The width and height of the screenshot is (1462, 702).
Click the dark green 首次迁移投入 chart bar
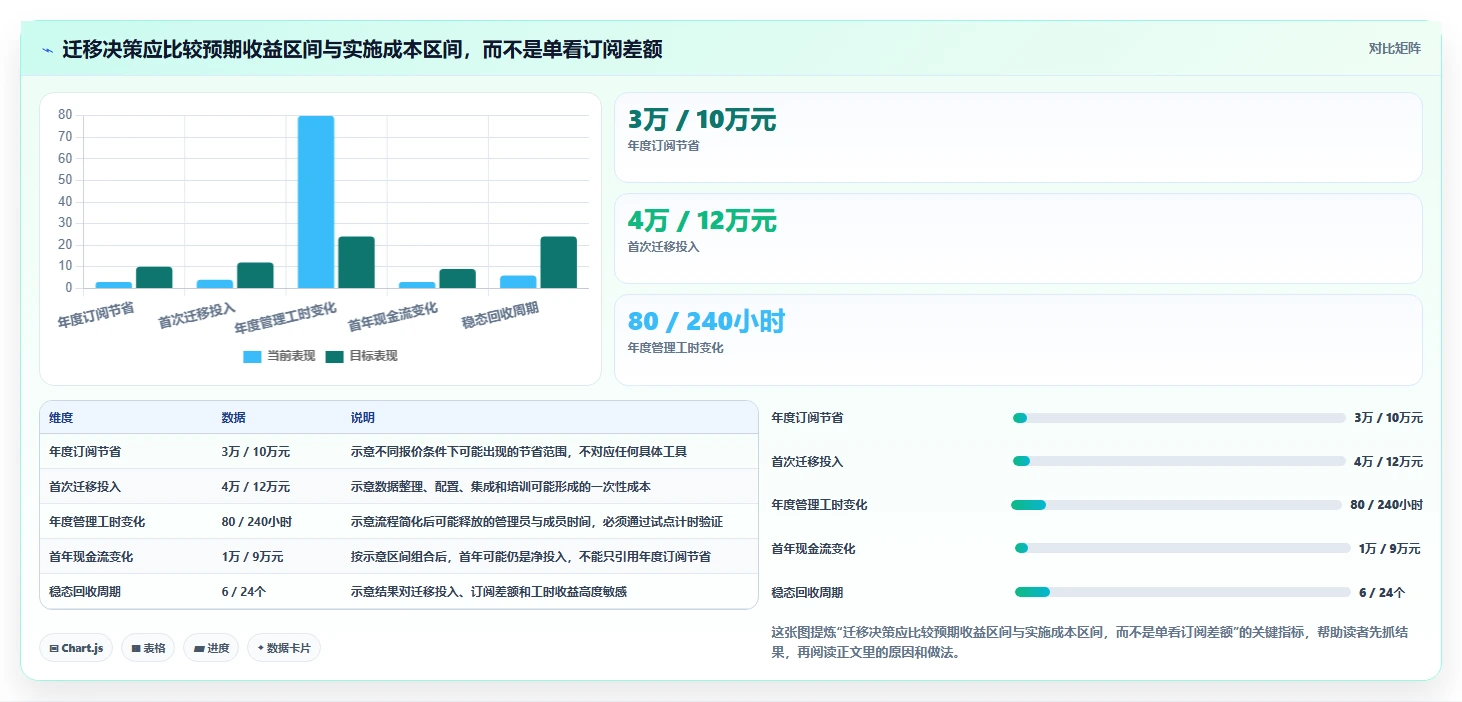point(255,275)
